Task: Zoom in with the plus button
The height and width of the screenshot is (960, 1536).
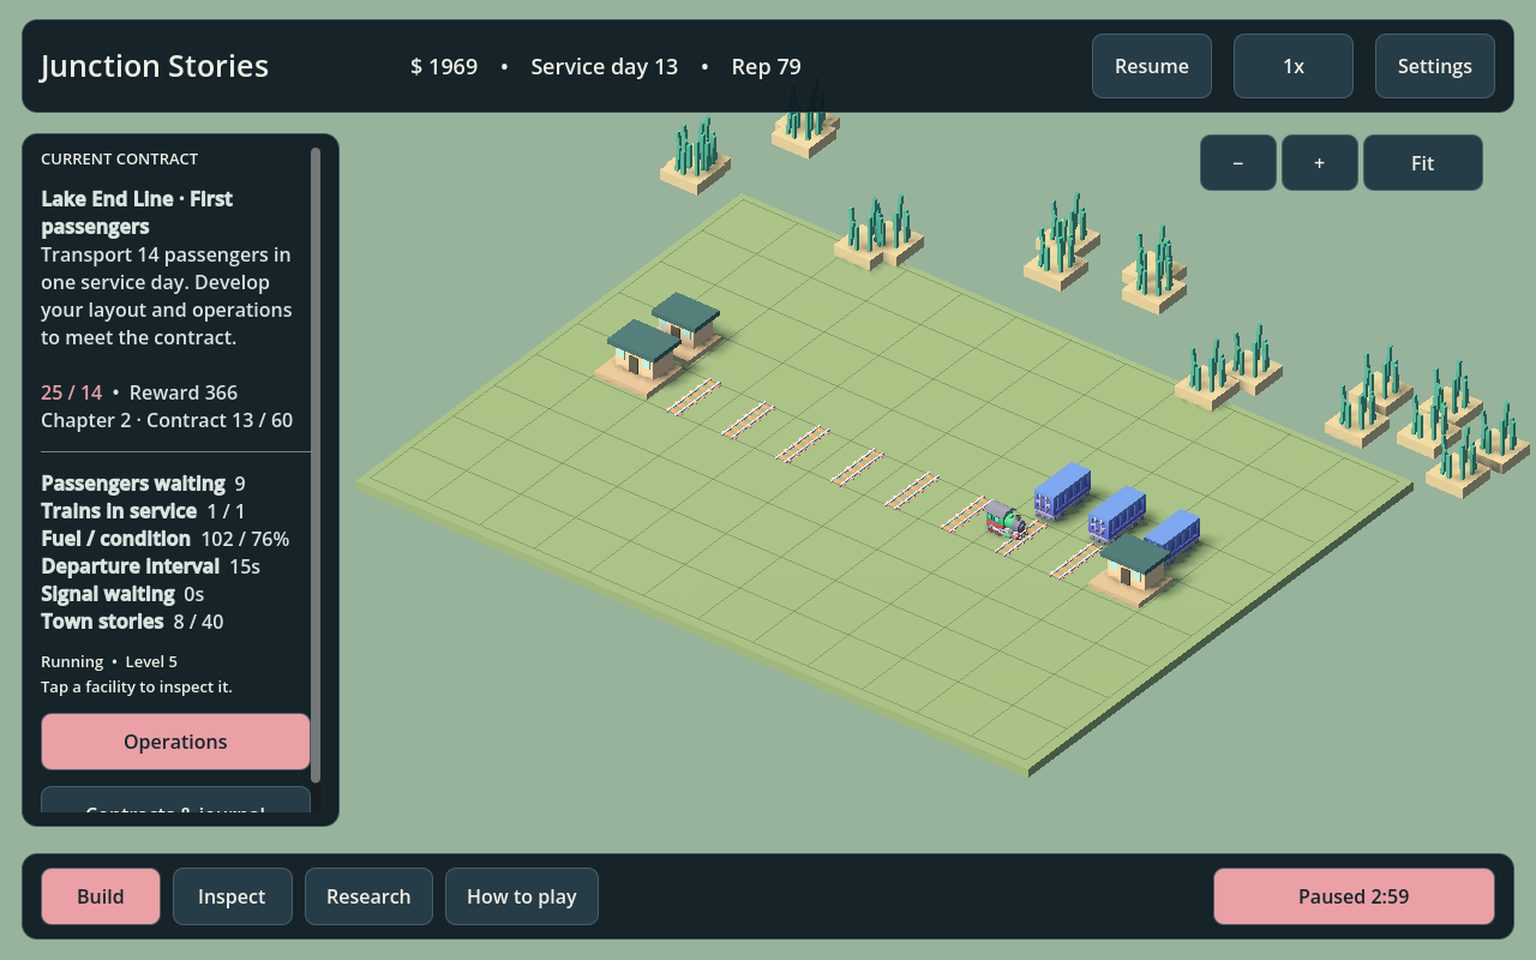Action: [x=1319, y=163]
